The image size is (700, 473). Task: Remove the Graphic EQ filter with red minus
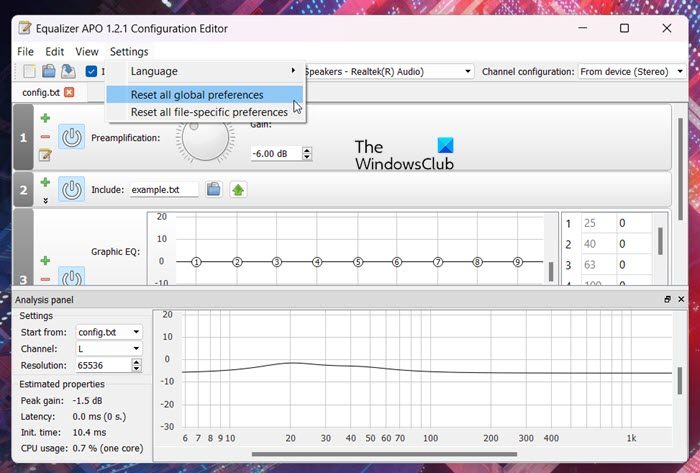click(45, 279)
